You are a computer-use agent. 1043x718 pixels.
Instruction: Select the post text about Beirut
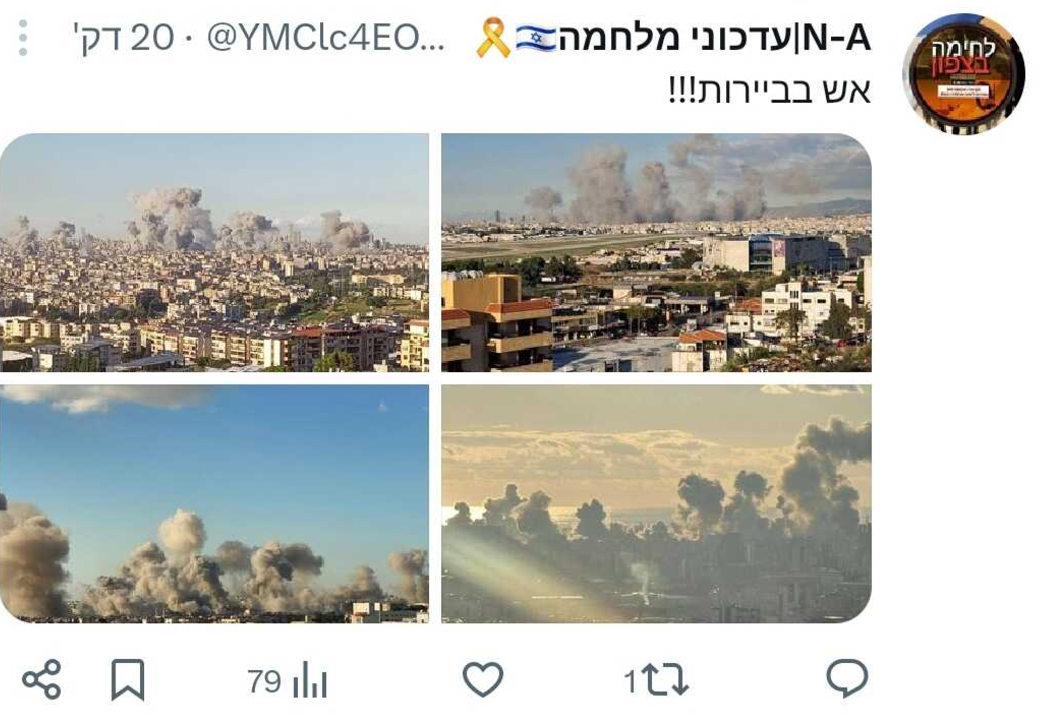(770, 90)
